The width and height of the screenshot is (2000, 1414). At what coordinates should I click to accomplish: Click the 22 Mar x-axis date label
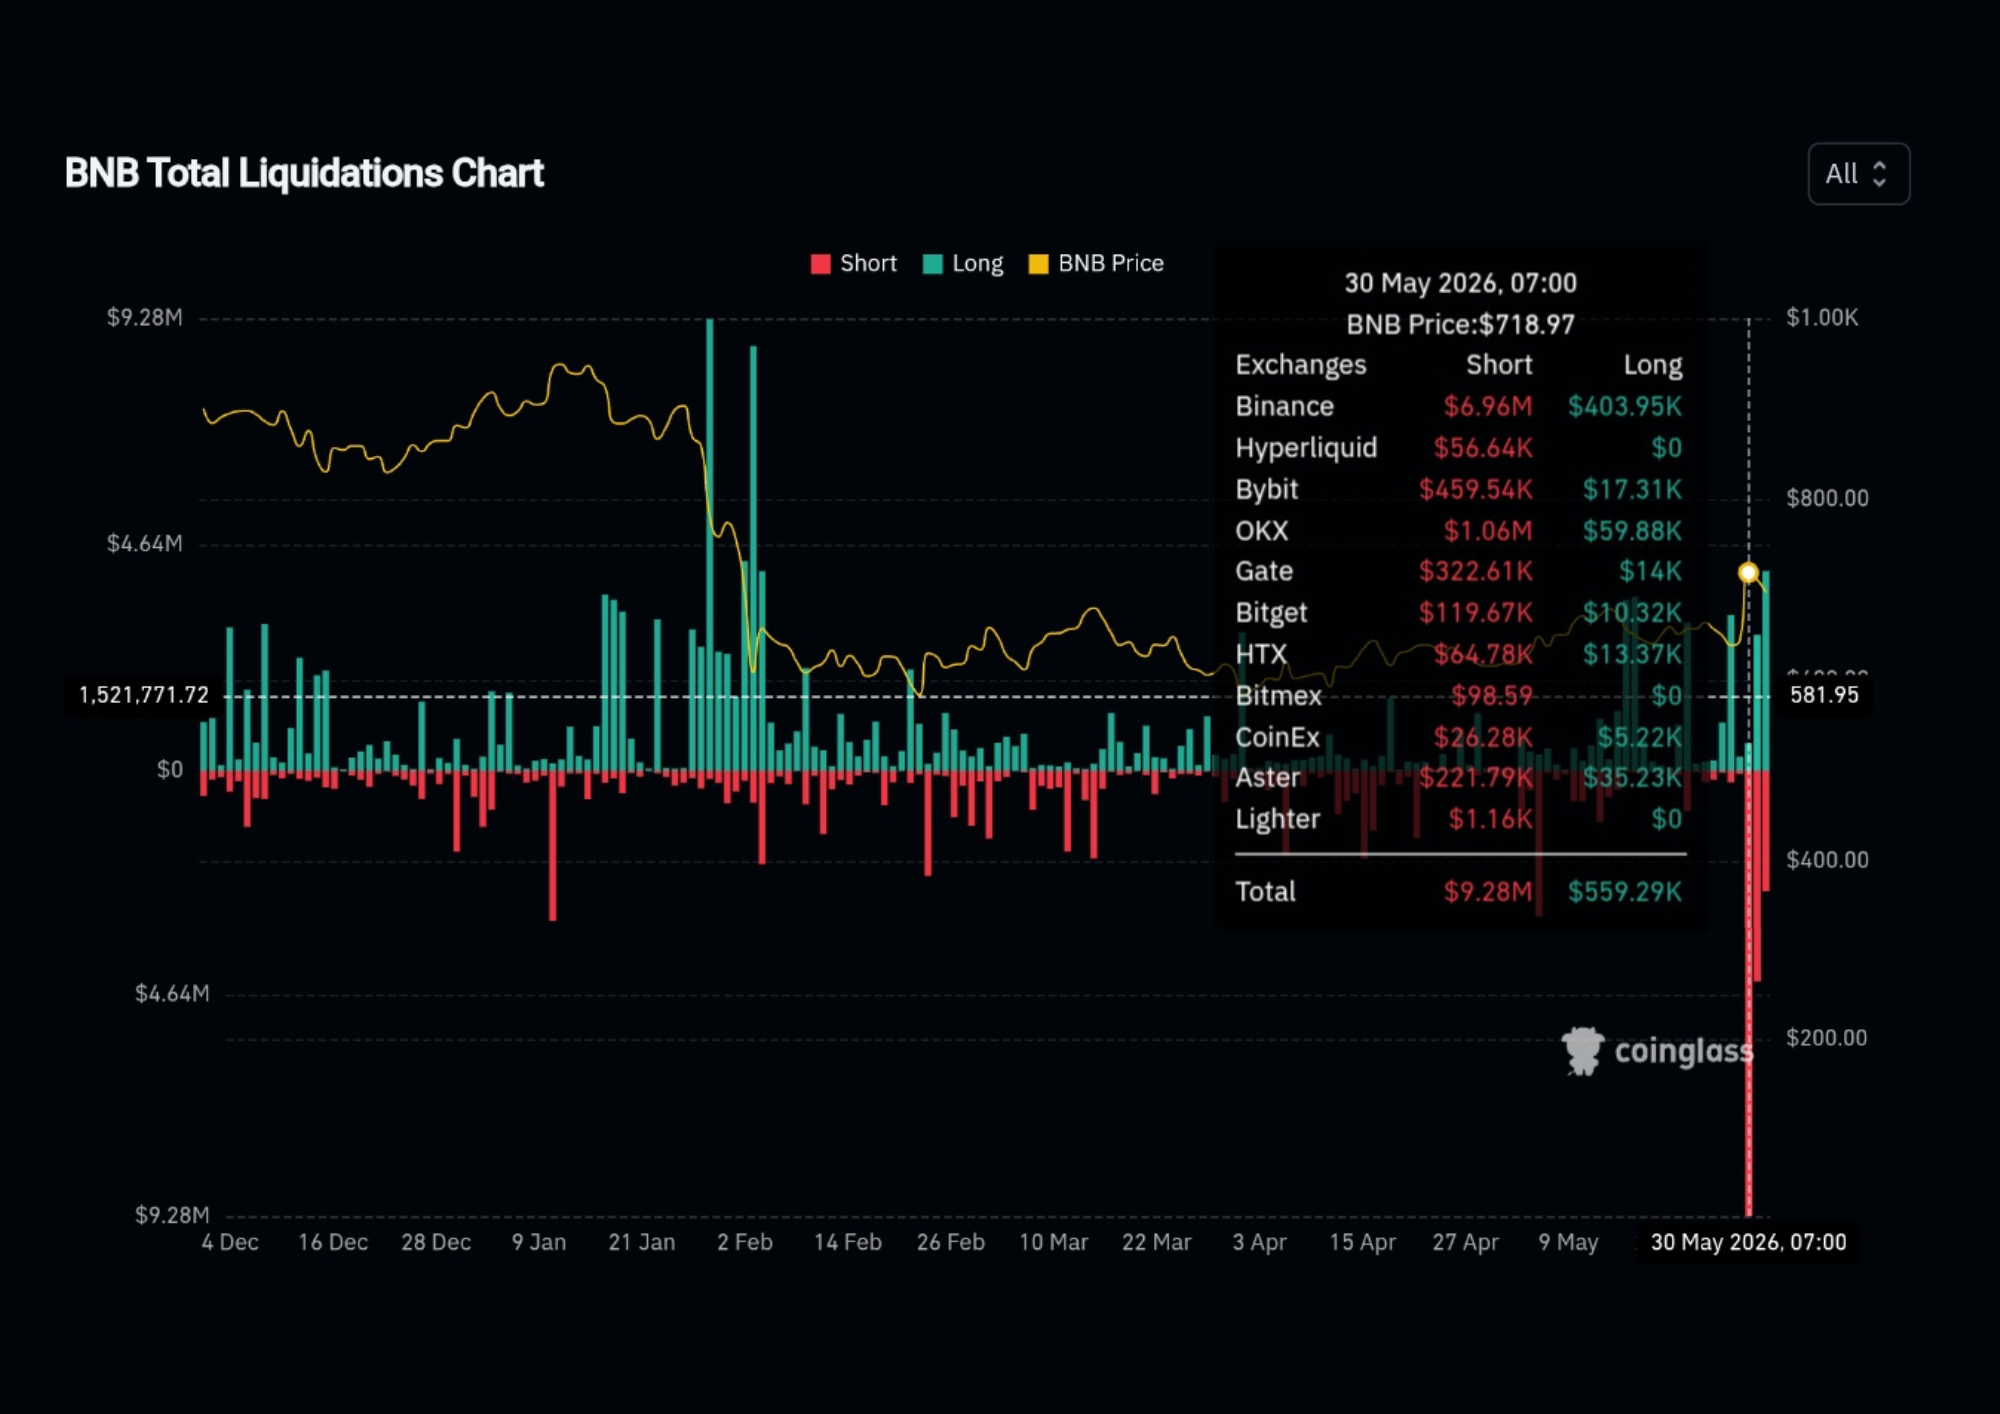pos(1157,1243)
